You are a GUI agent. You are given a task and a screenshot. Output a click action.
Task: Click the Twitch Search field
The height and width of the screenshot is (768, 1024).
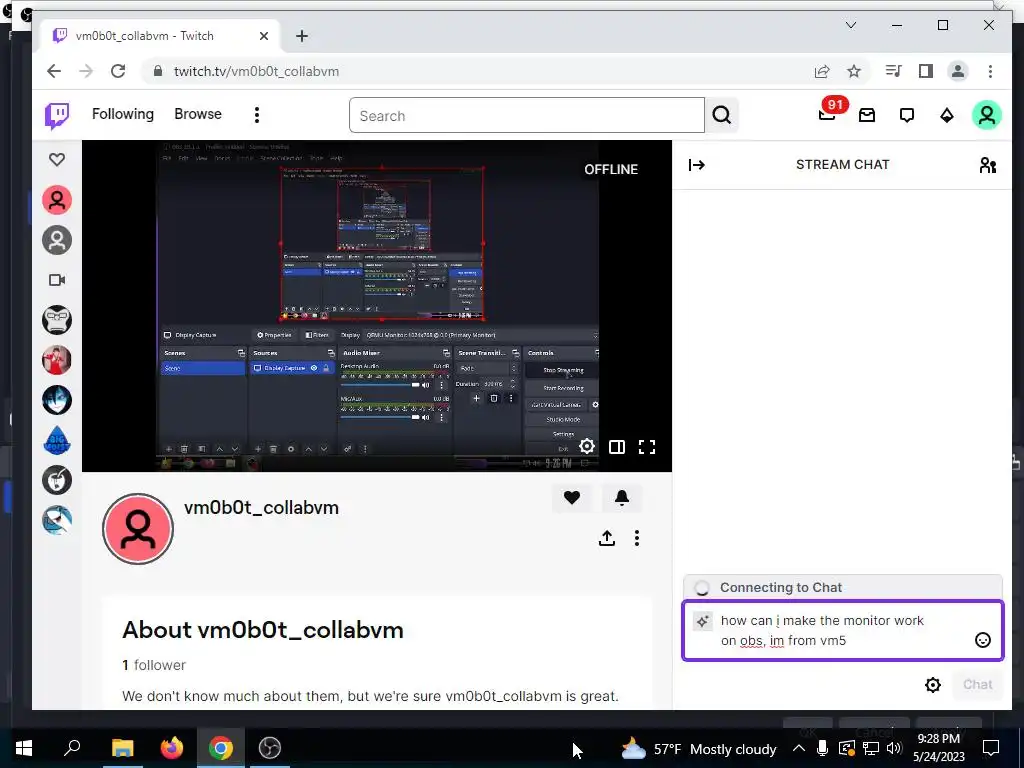(526, 116)
